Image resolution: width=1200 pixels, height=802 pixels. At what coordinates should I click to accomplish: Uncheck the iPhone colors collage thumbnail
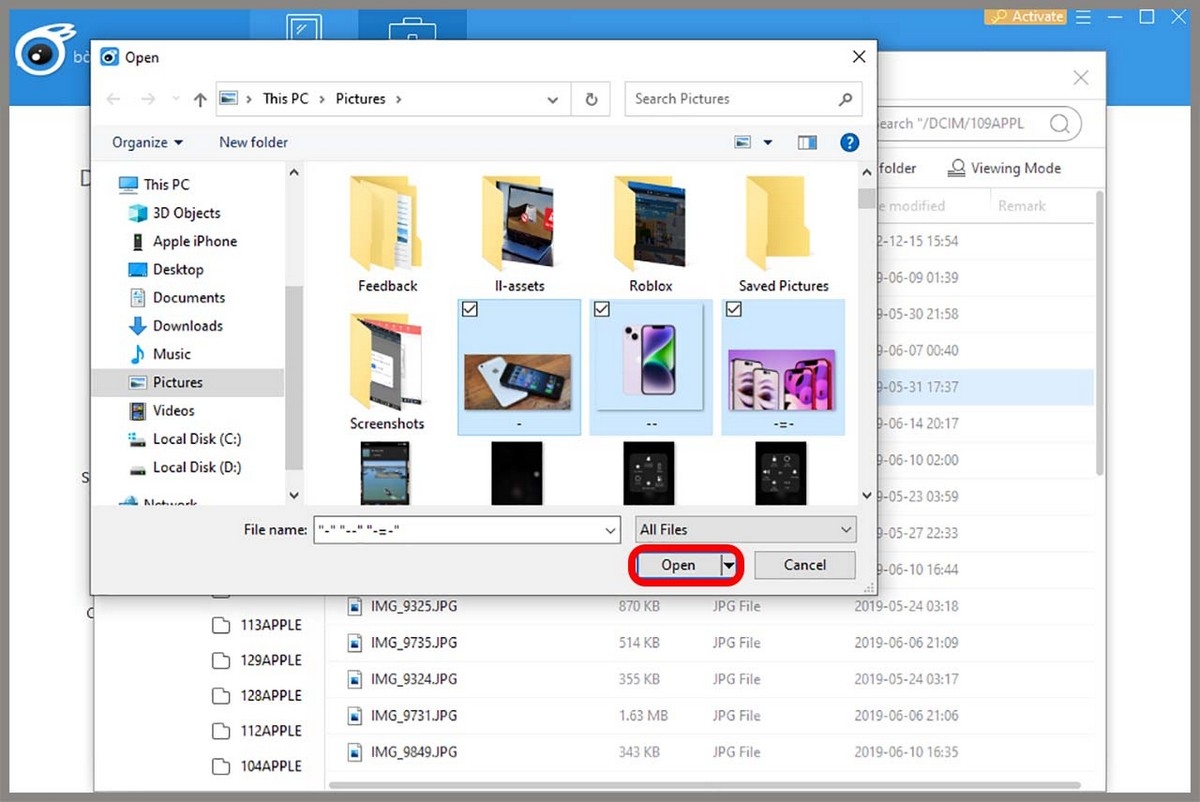[734, 309]
